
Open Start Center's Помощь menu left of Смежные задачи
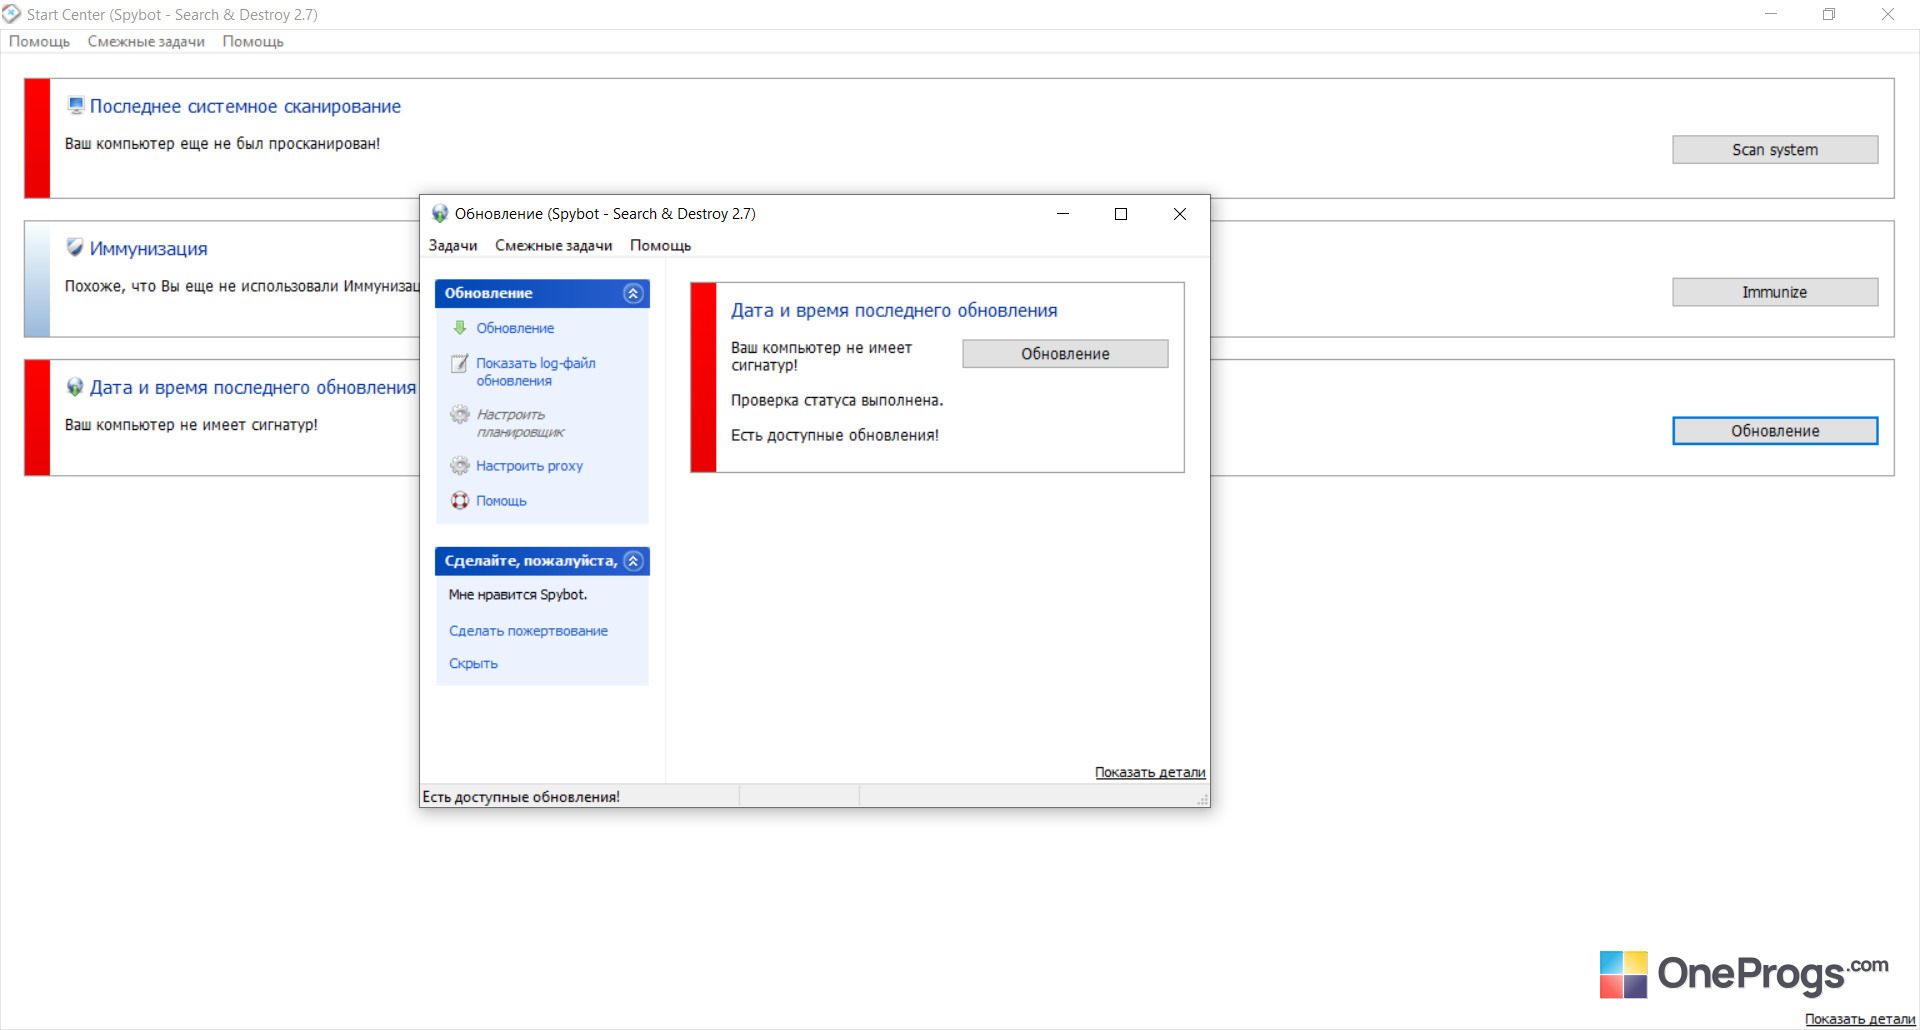39,41
